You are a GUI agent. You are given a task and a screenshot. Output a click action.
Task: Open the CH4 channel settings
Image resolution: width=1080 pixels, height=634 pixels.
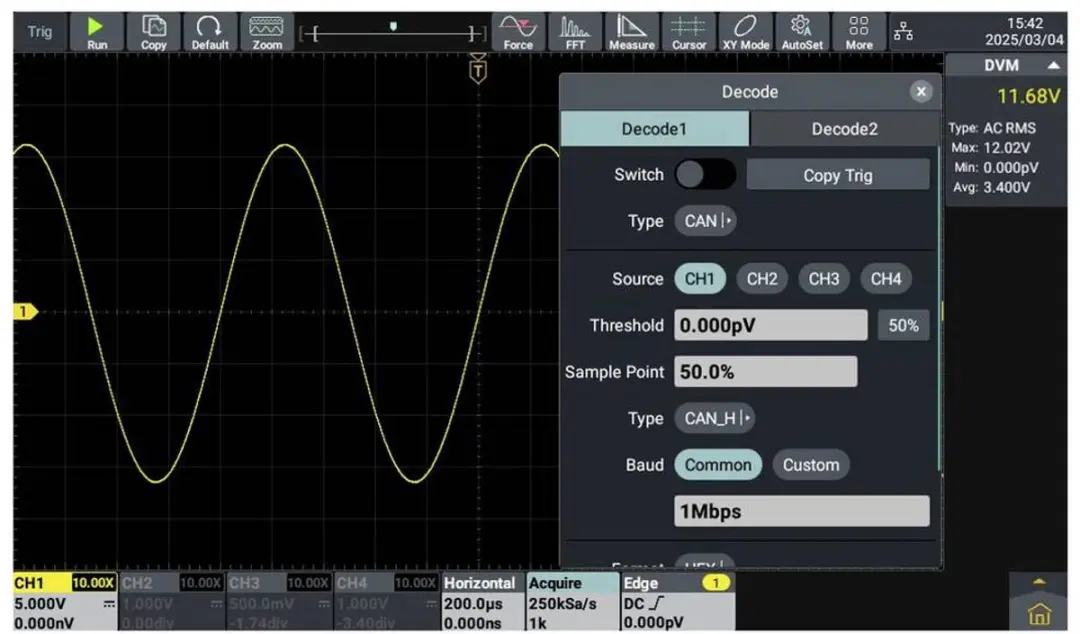387,602
